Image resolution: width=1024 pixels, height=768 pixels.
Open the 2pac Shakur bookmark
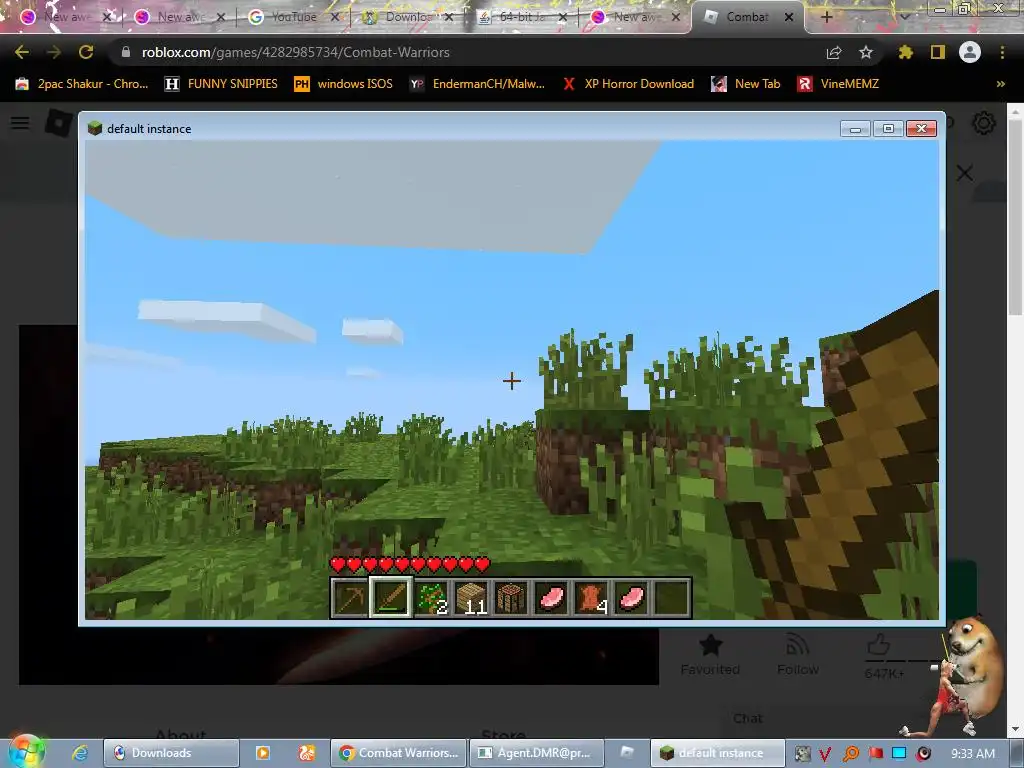(x=82, y=84)
